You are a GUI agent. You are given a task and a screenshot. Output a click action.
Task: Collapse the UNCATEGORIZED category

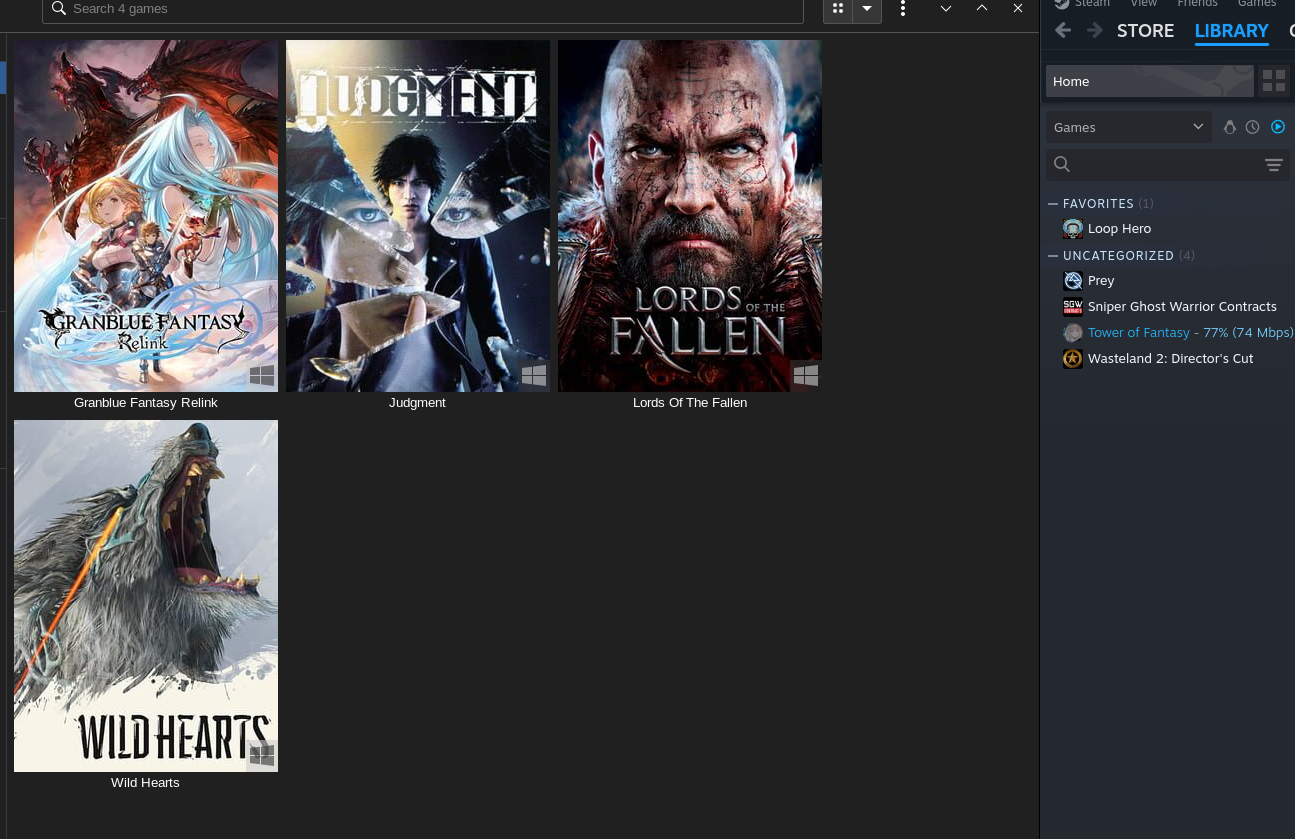click(1053, 256)
